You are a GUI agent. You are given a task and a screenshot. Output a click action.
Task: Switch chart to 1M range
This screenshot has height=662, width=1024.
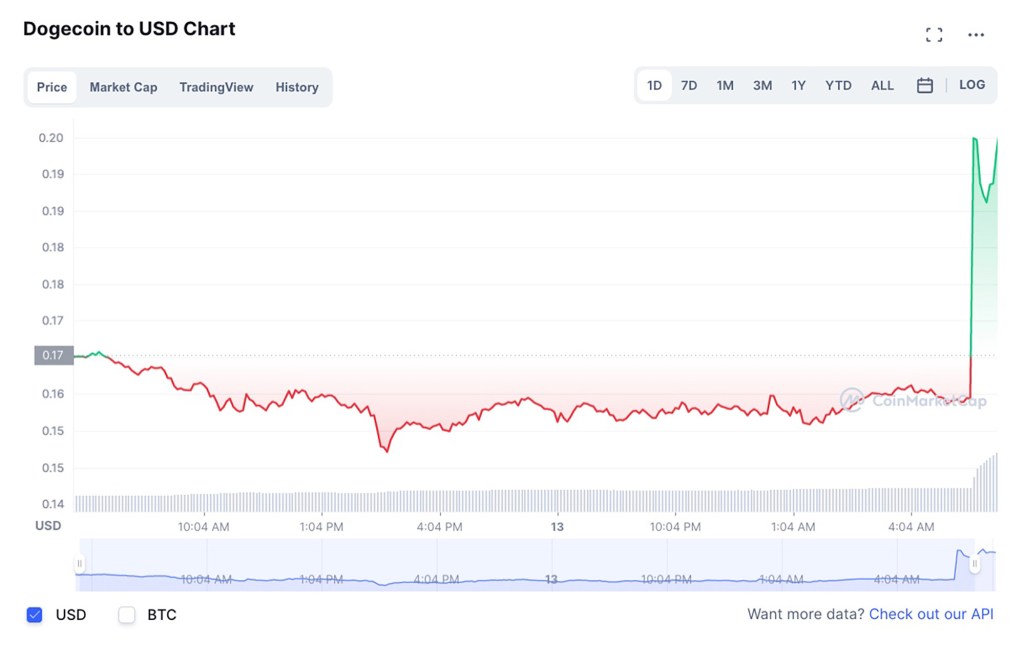(725, 86)
